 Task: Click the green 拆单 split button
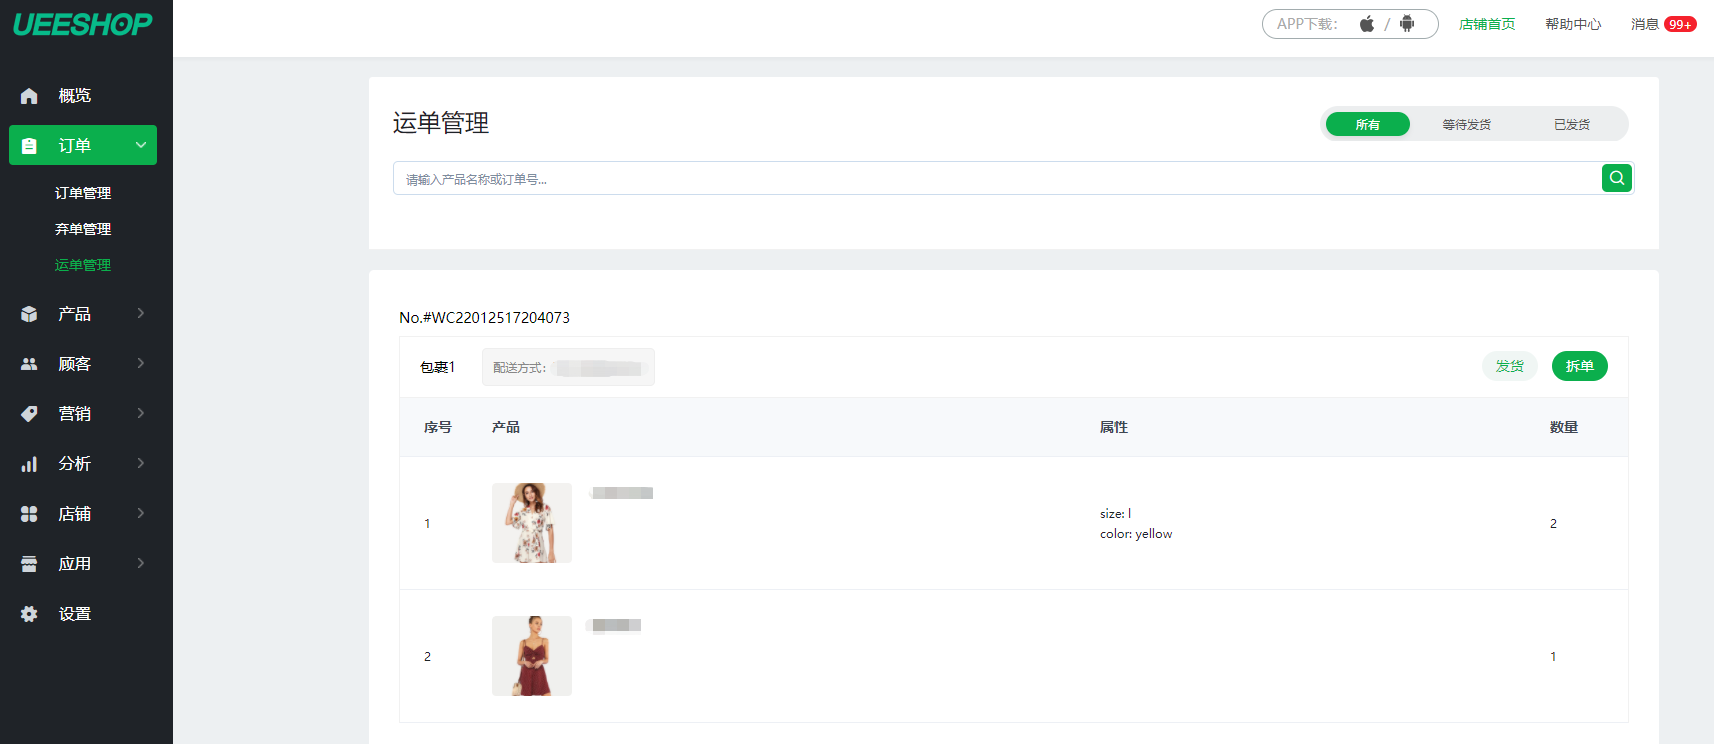(1579, 366)
